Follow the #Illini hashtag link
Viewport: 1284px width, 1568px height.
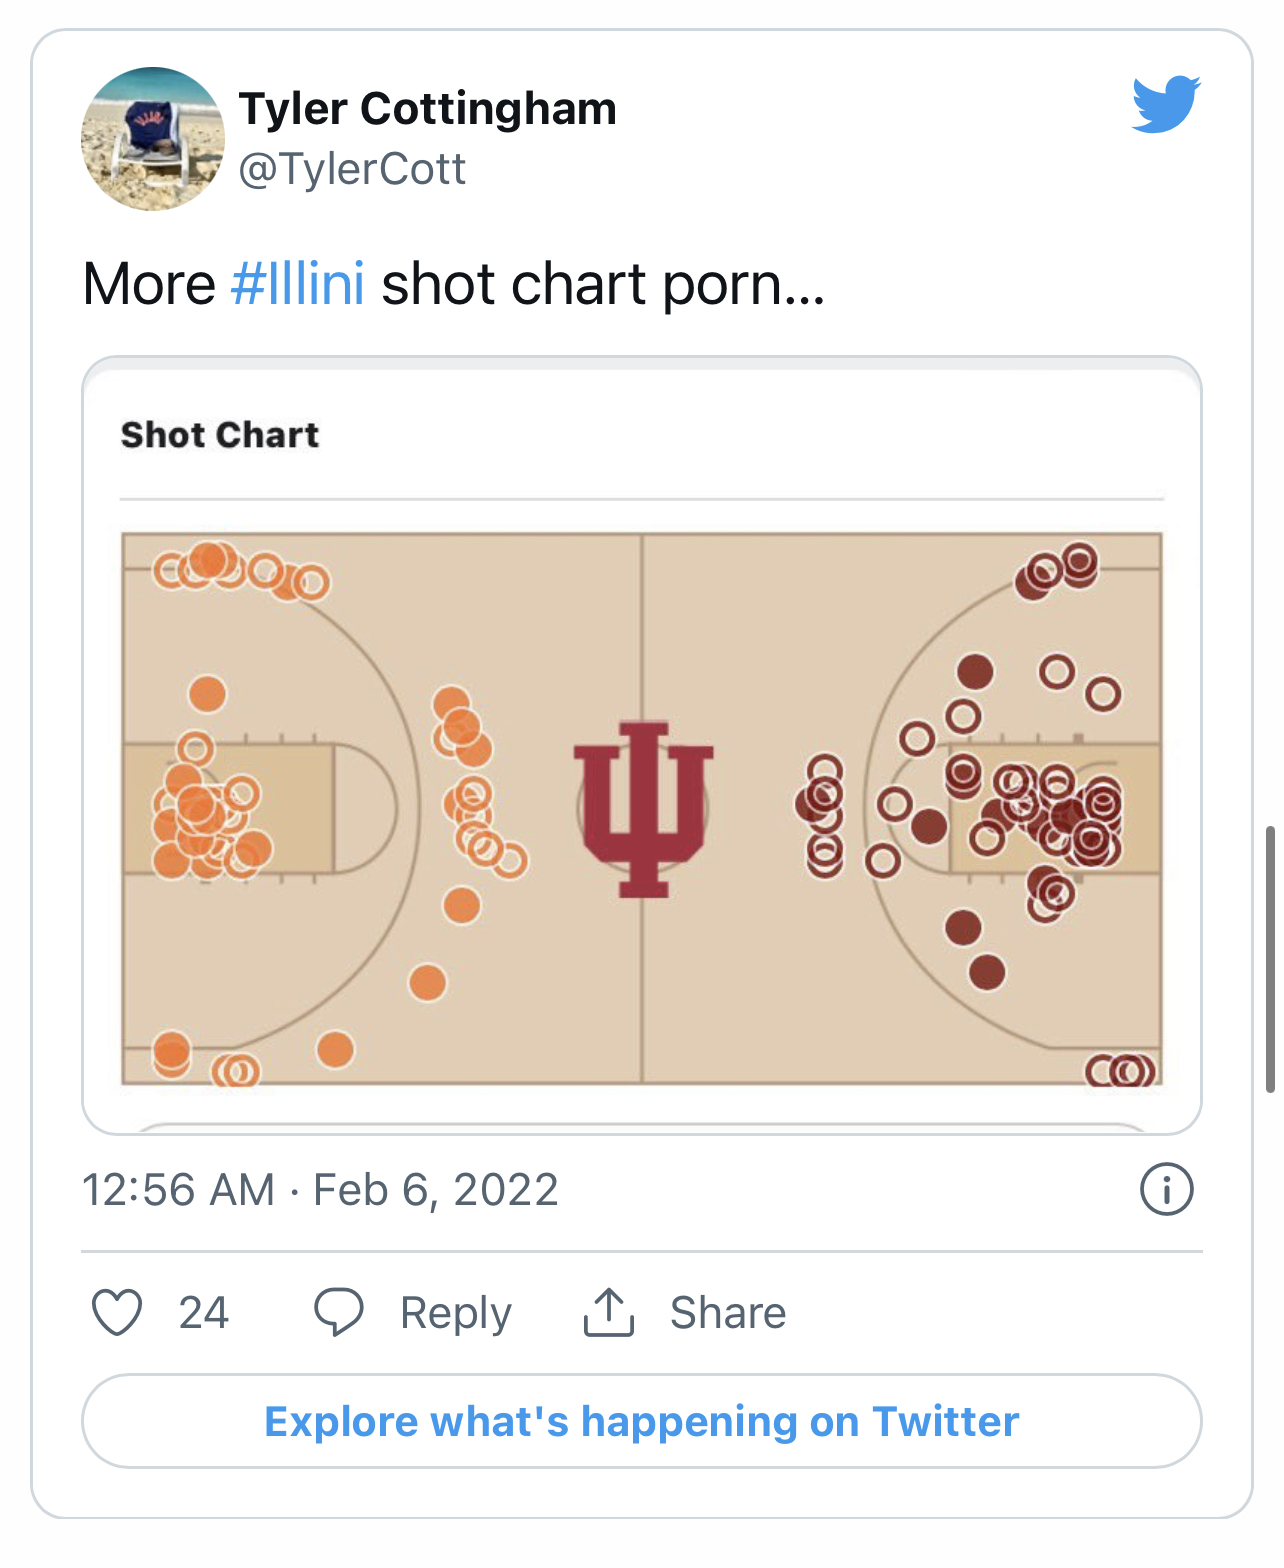tap(297, 284)
